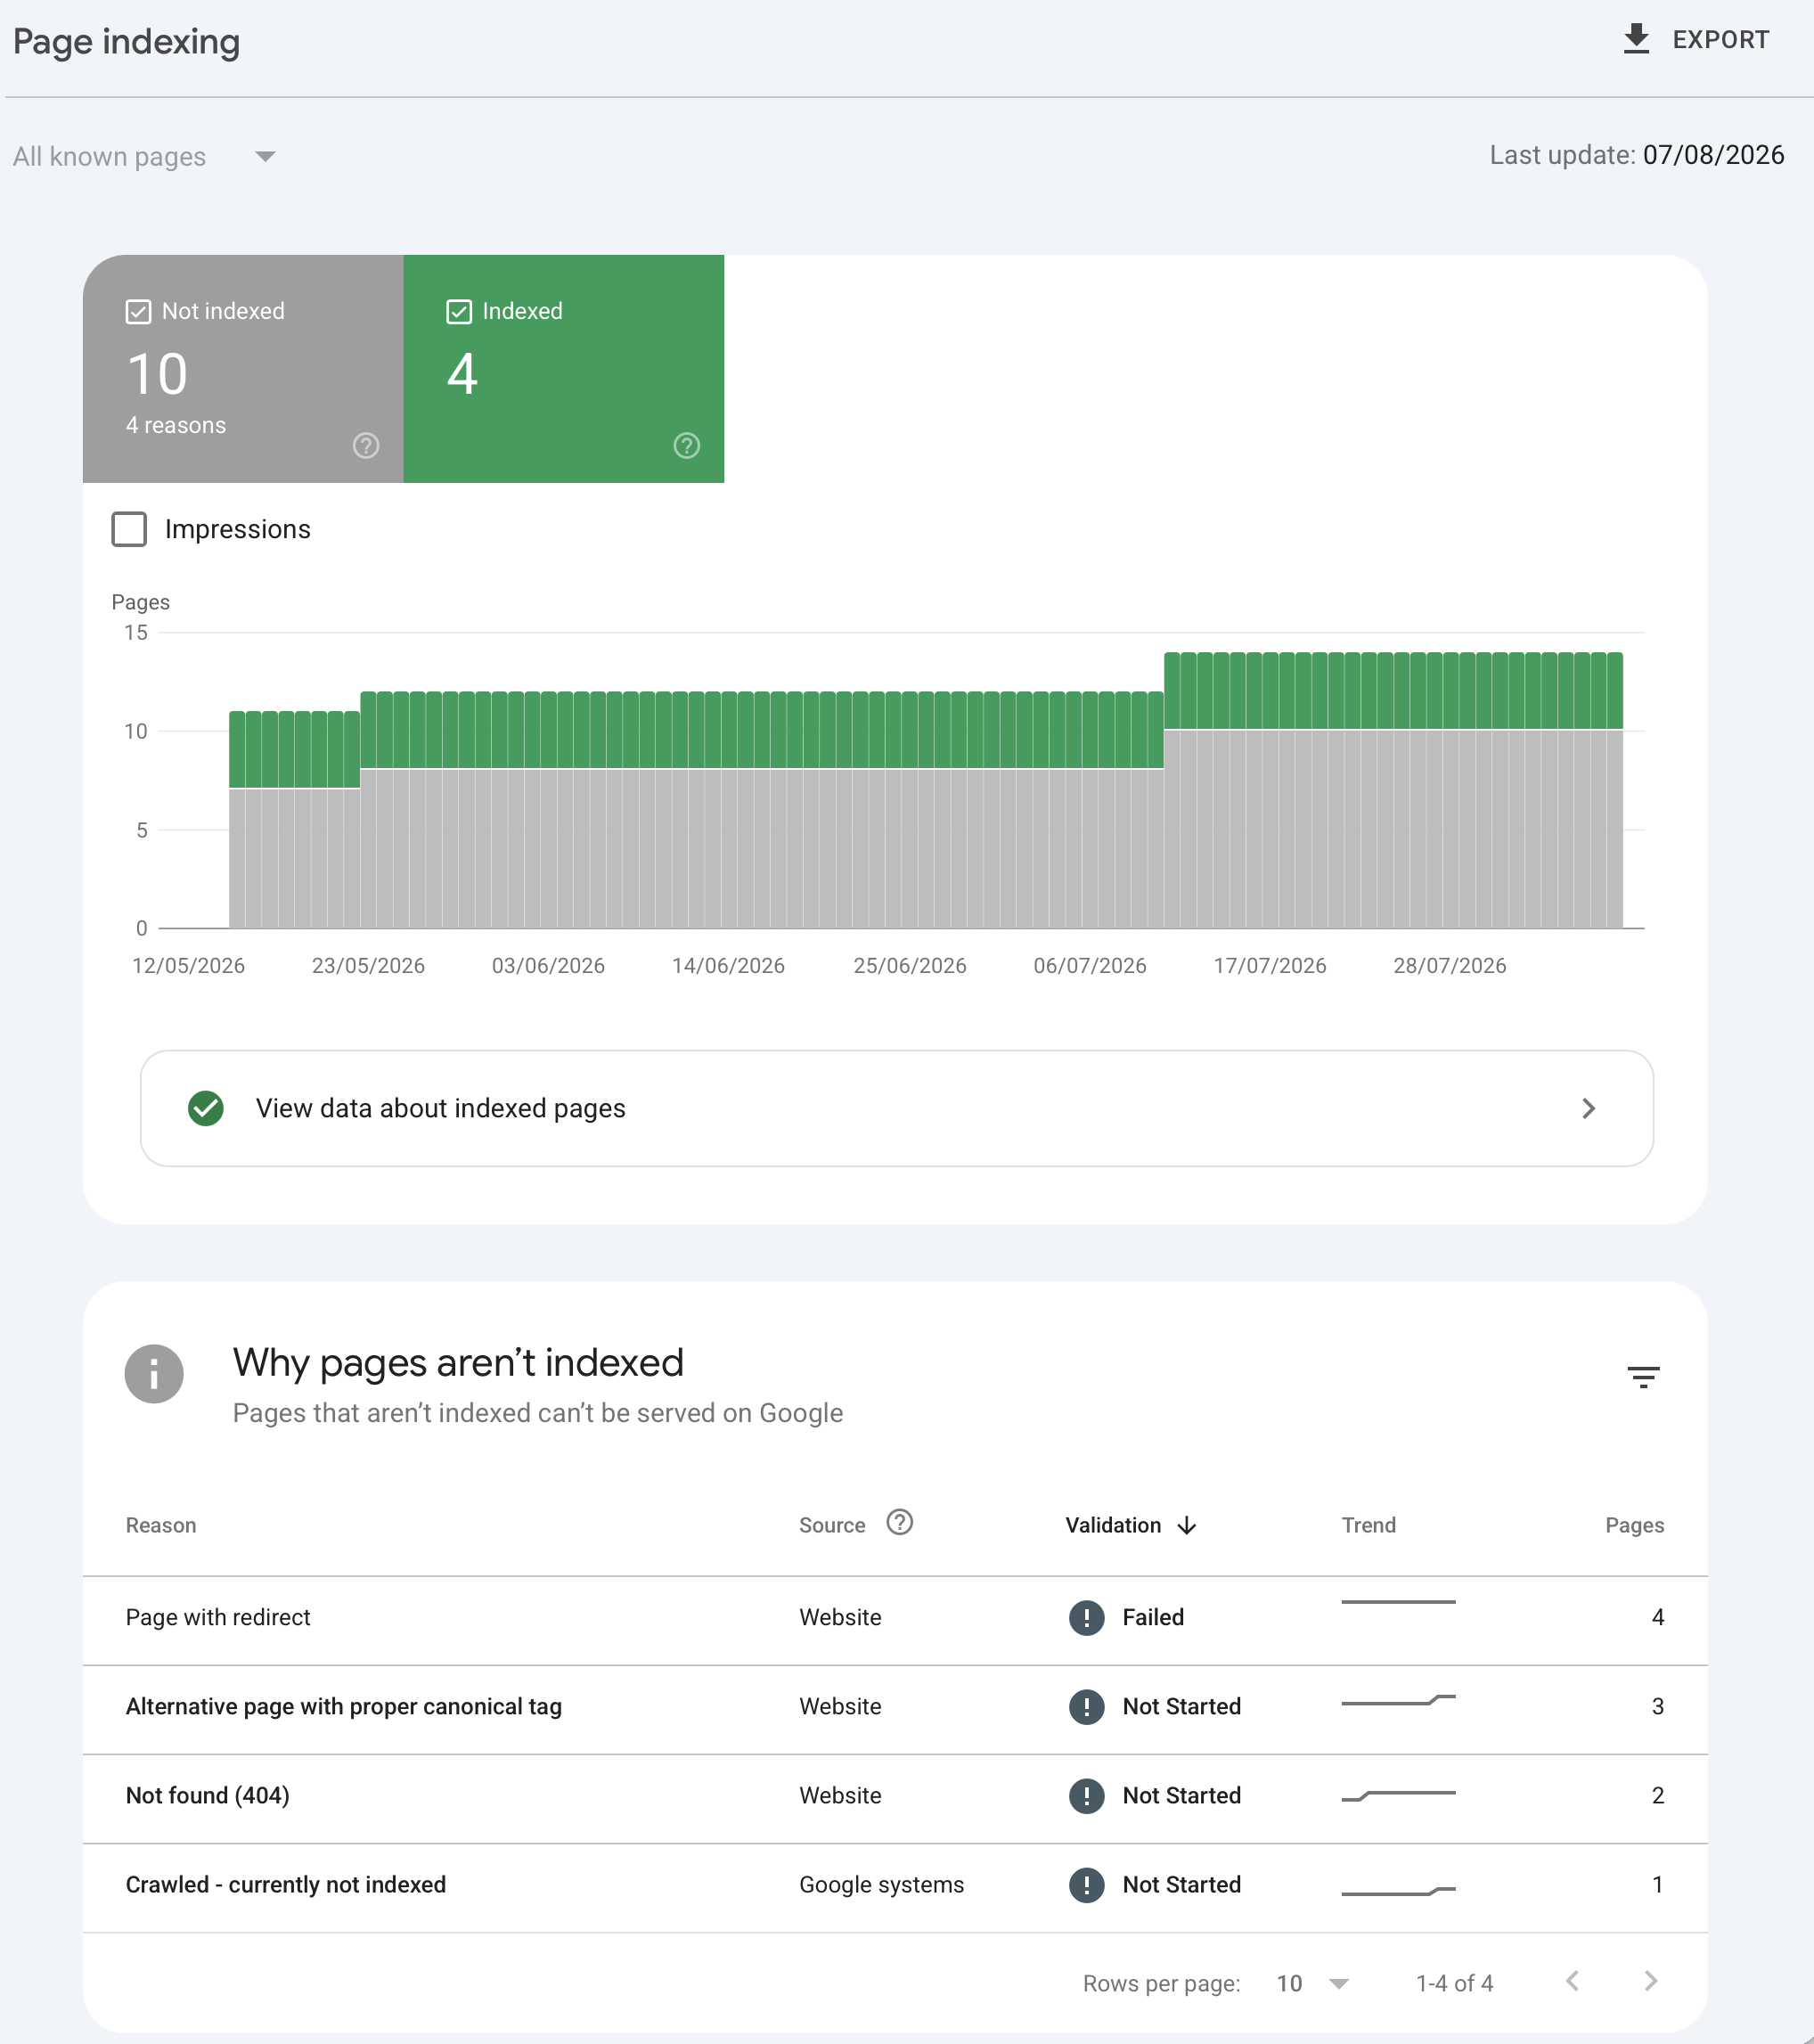Sort by the Validation column header
1814x2044 pixels.
click(1131, 1525)
